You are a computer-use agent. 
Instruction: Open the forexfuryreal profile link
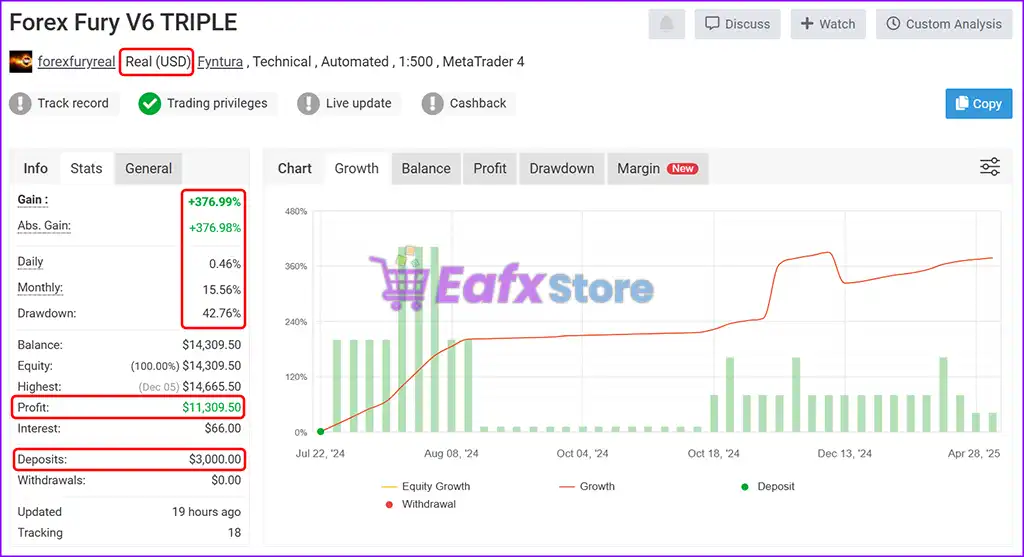coord(76,62)
